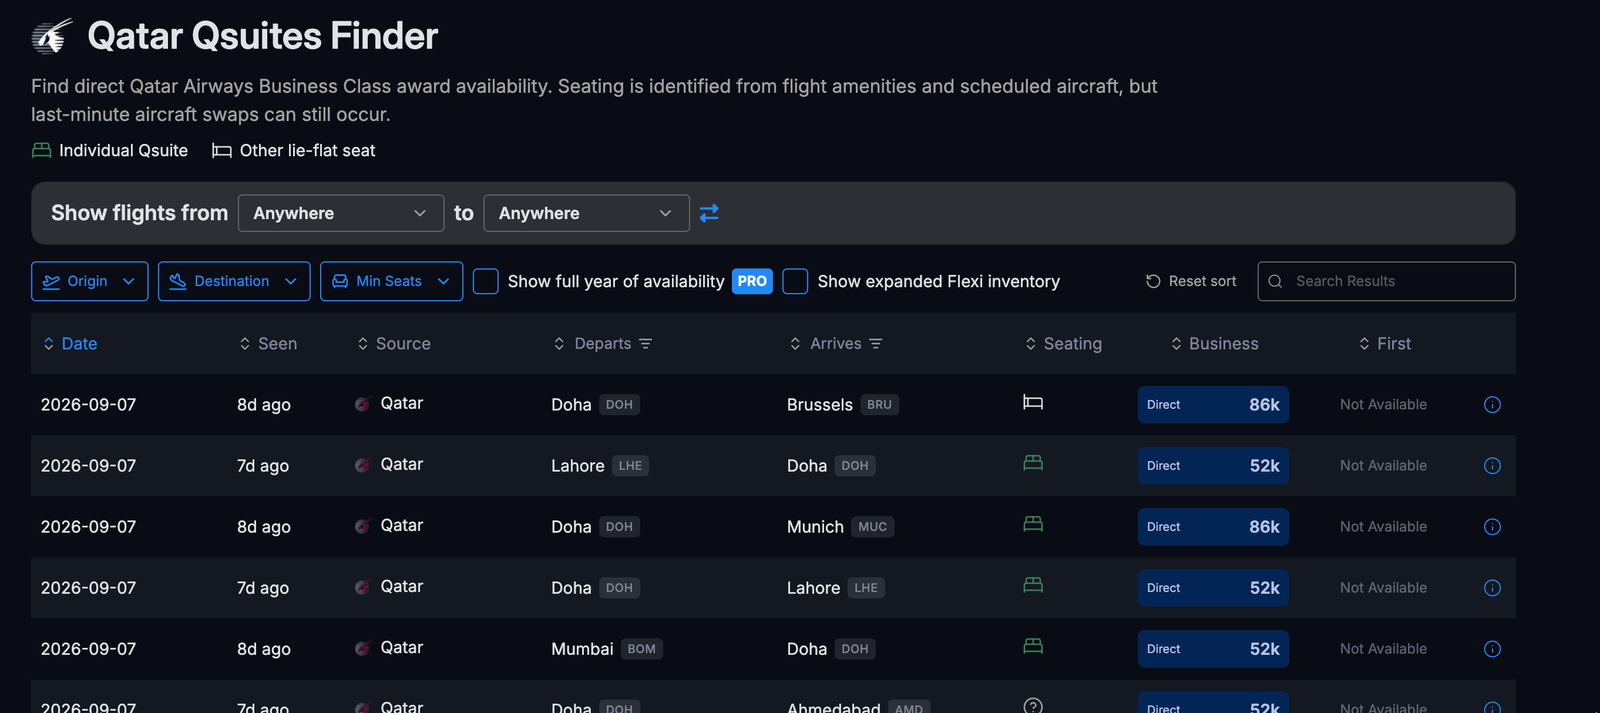This screenshot has height=713, width=1600.
Task: Open the 'to' Anywhere dropdown
Action: pos(586,213)
